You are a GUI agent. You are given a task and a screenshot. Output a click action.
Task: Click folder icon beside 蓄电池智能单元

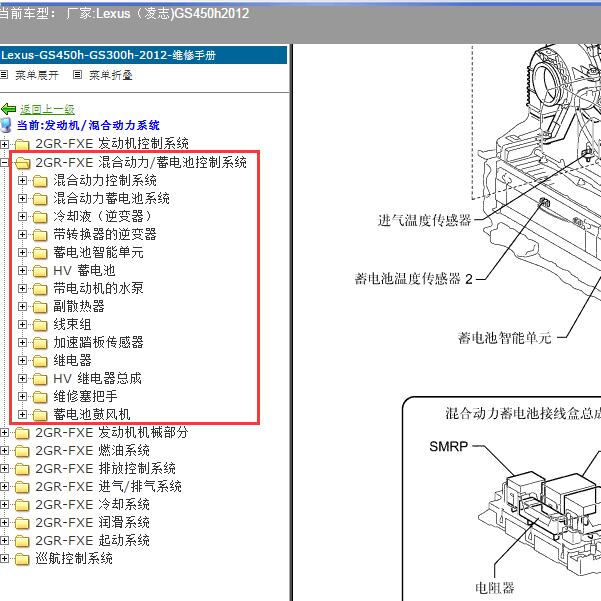[40, 253]
